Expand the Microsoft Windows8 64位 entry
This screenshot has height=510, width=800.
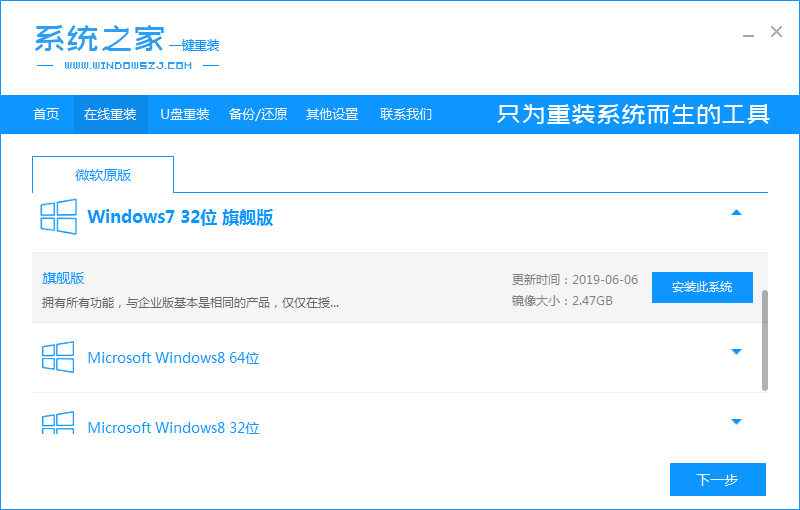(x=736, y=351)
